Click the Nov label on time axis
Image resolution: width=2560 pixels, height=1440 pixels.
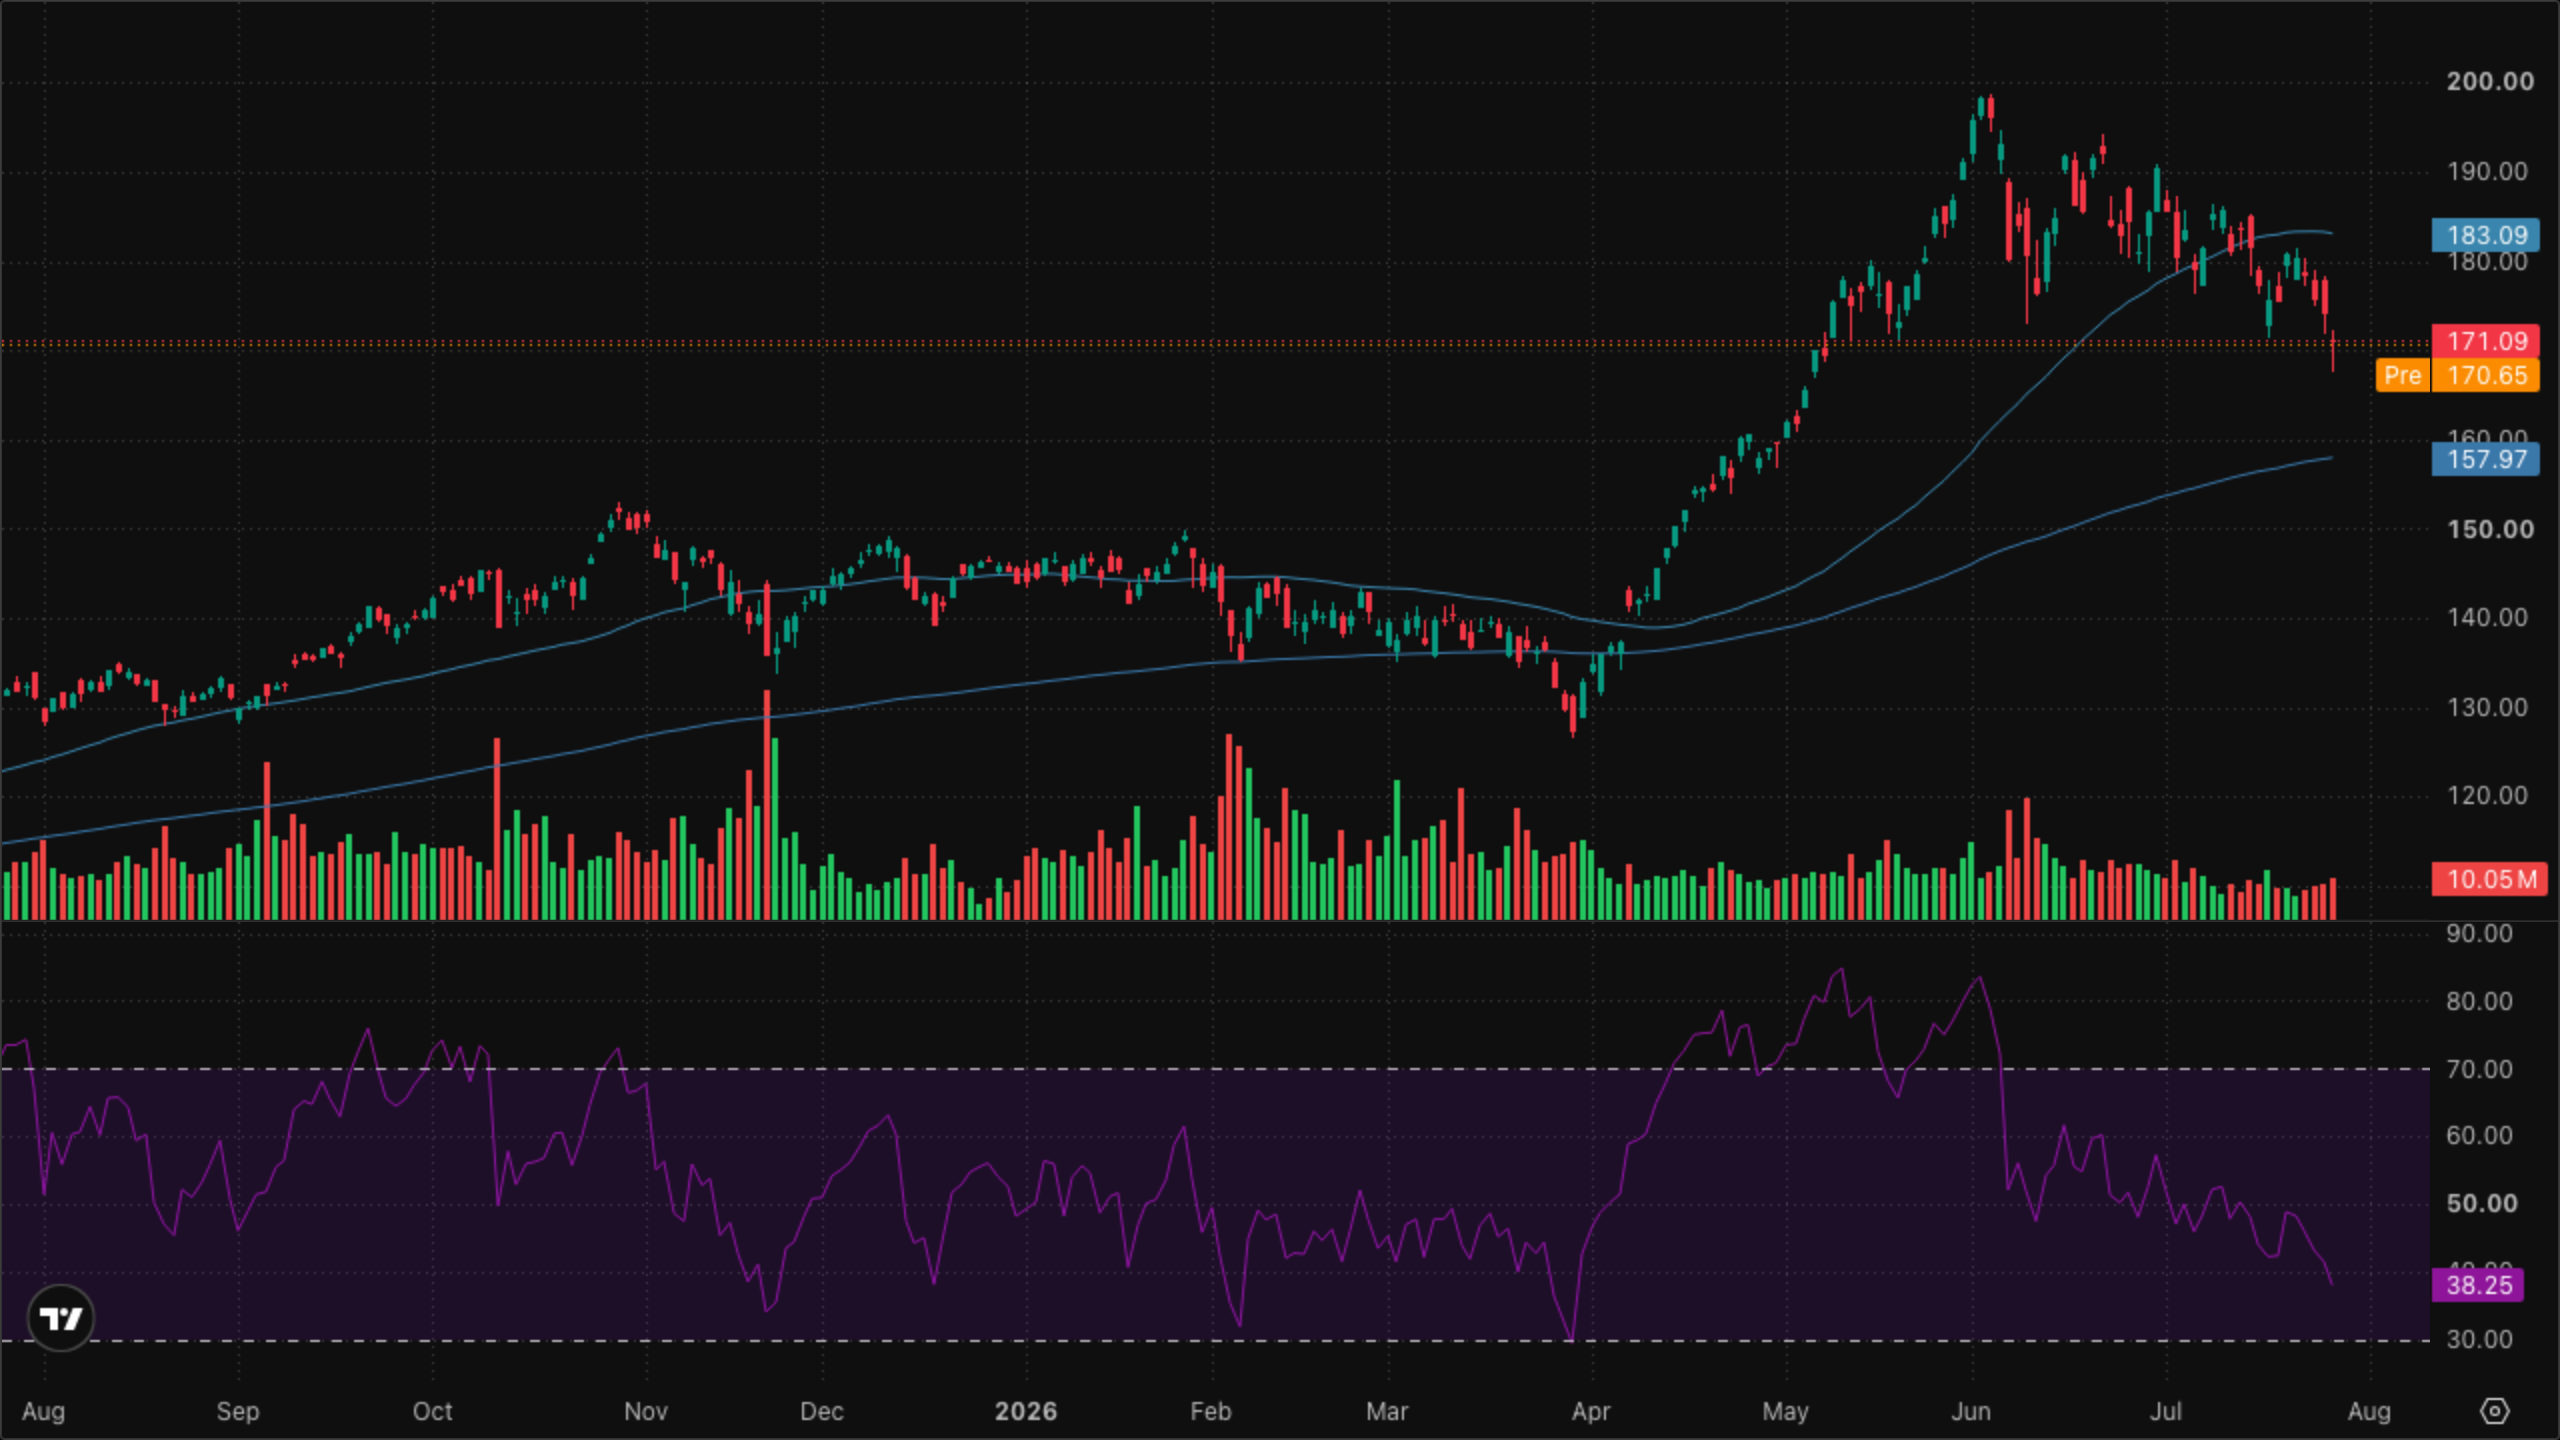pos(645,1411)
